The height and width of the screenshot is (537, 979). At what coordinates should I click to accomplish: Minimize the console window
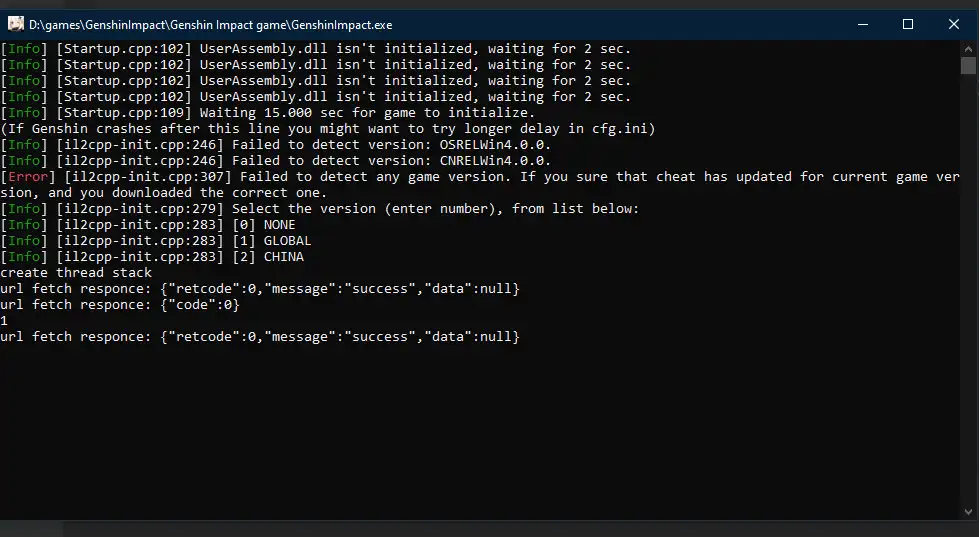pyautogui.click(x=862, y=23)
